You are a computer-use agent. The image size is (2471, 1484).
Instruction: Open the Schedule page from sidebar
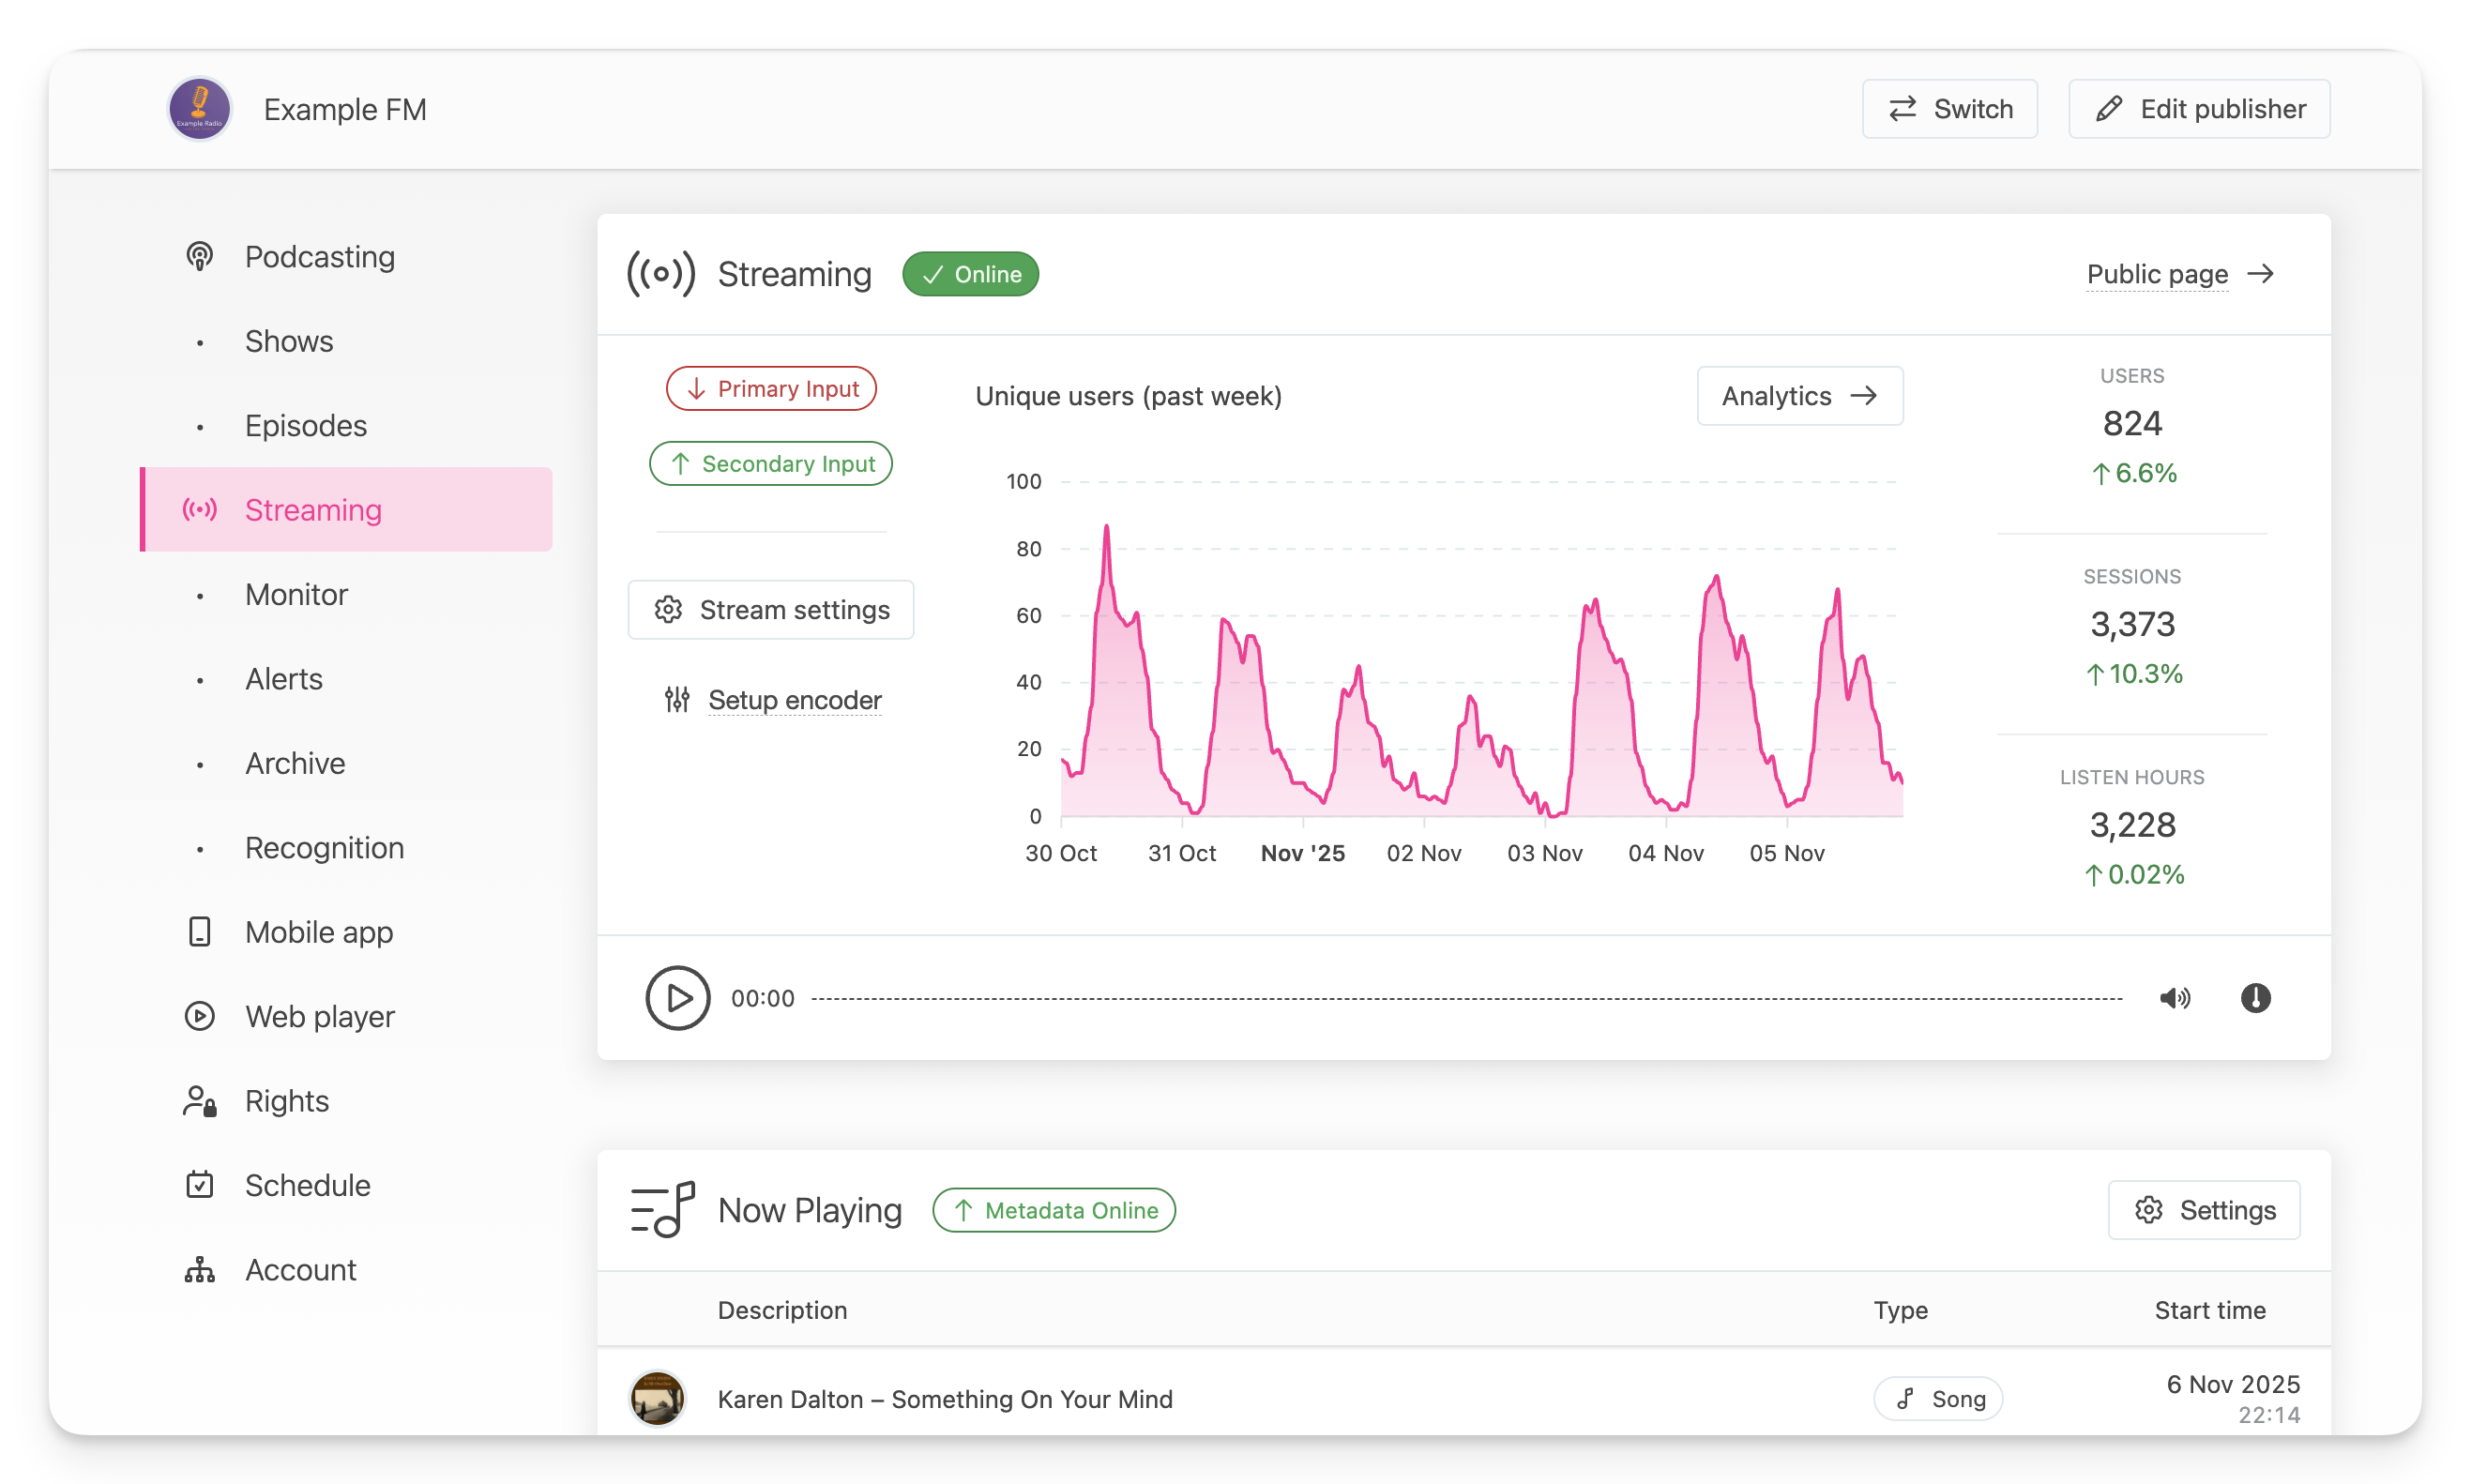click(307, 1185)
